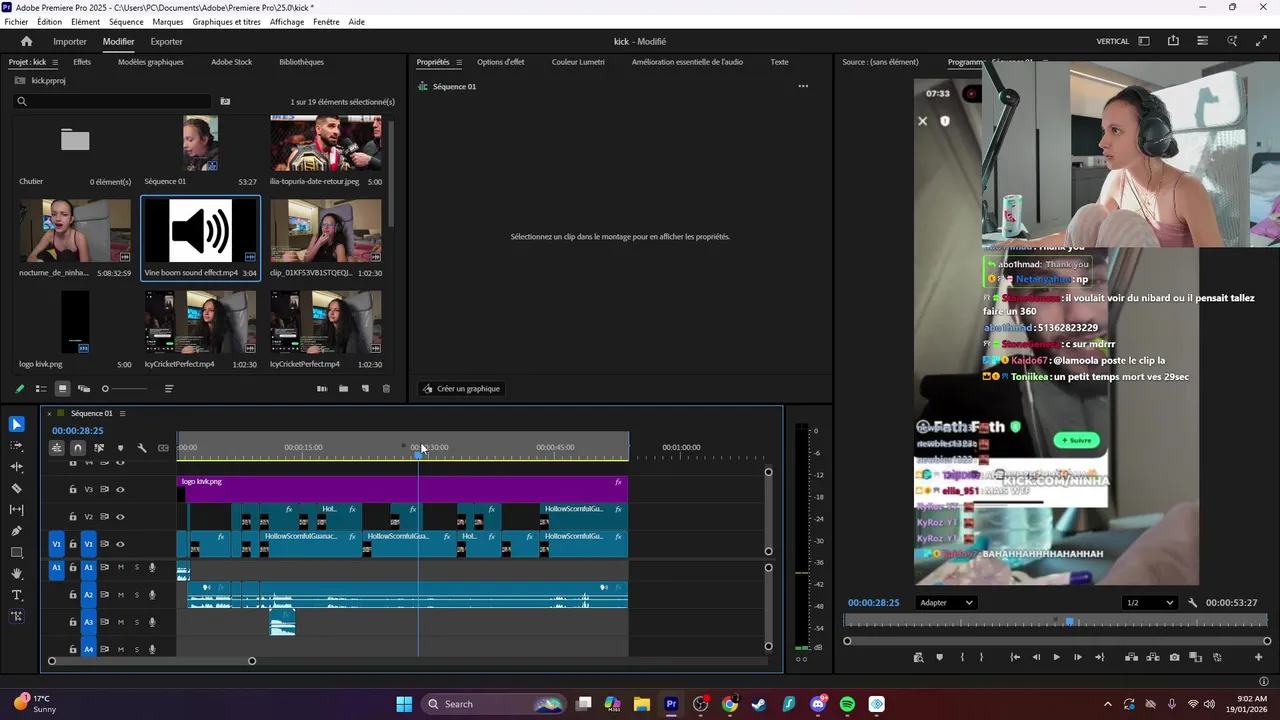Open button editor plus in Program monitor
1280x720 pixels.
point(1258,657)
